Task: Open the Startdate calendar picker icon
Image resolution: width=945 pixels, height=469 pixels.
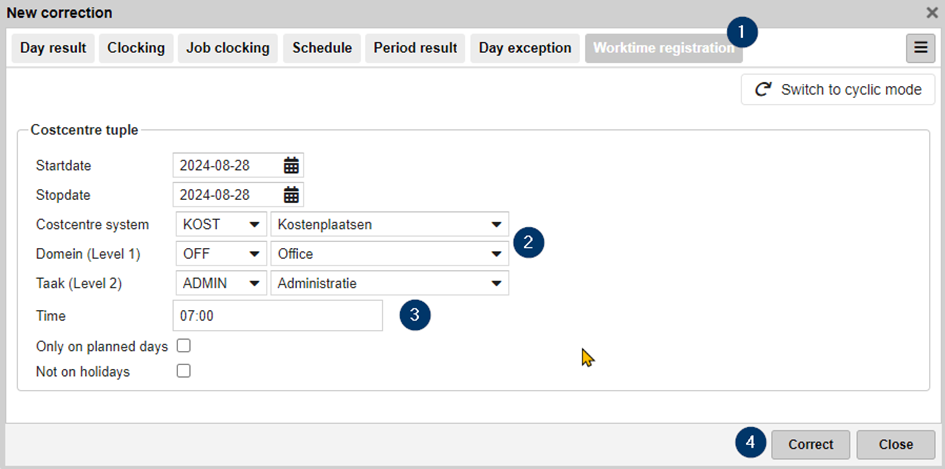Action: coord(291,165)
